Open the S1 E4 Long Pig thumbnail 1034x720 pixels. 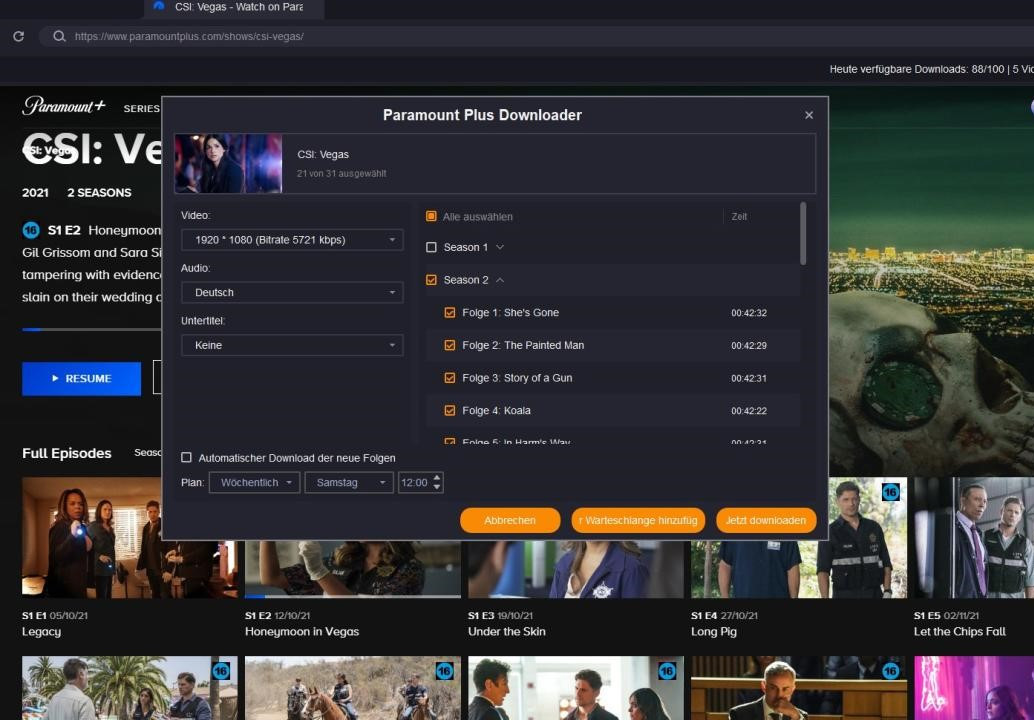pyautogui.click(x=799, y=537)
